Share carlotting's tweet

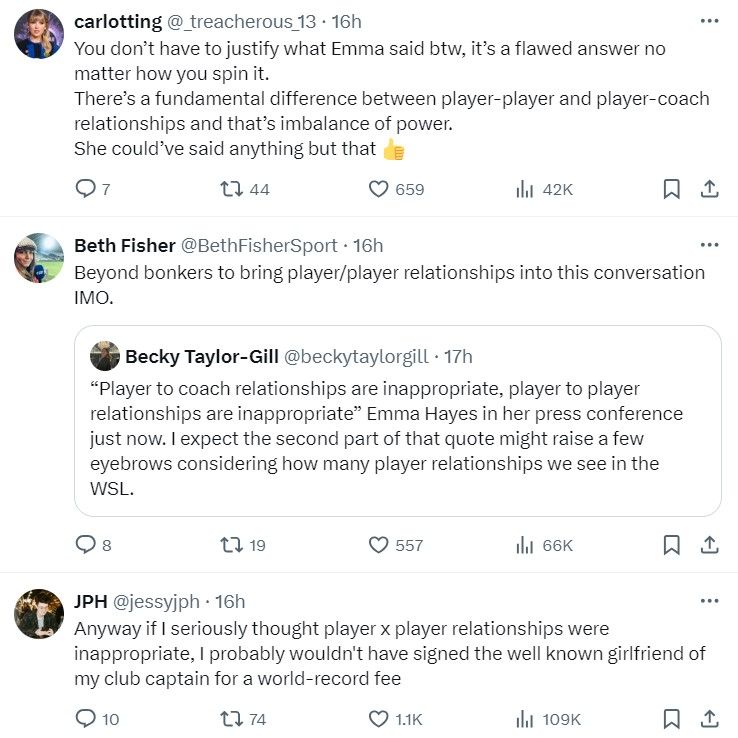point(709,189)
